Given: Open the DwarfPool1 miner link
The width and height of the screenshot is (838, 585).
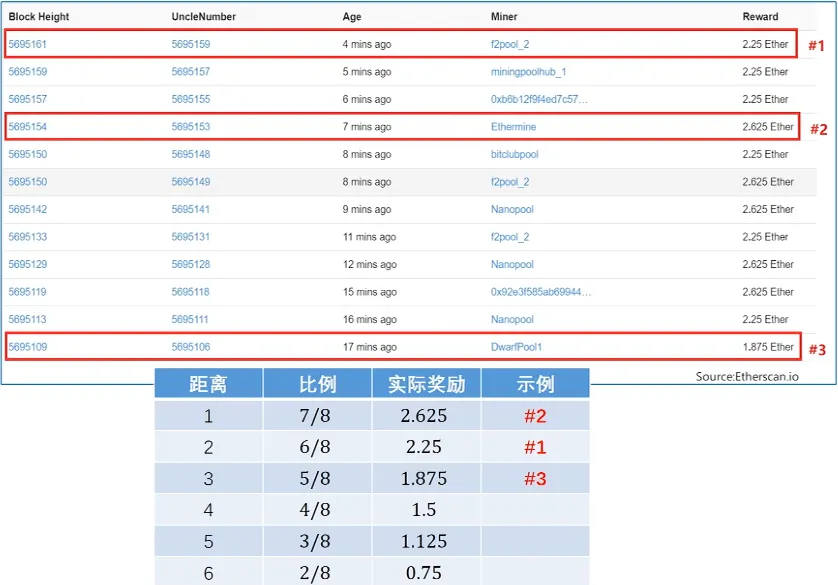Looking at the screenshot, I should [x=516, y=347].
